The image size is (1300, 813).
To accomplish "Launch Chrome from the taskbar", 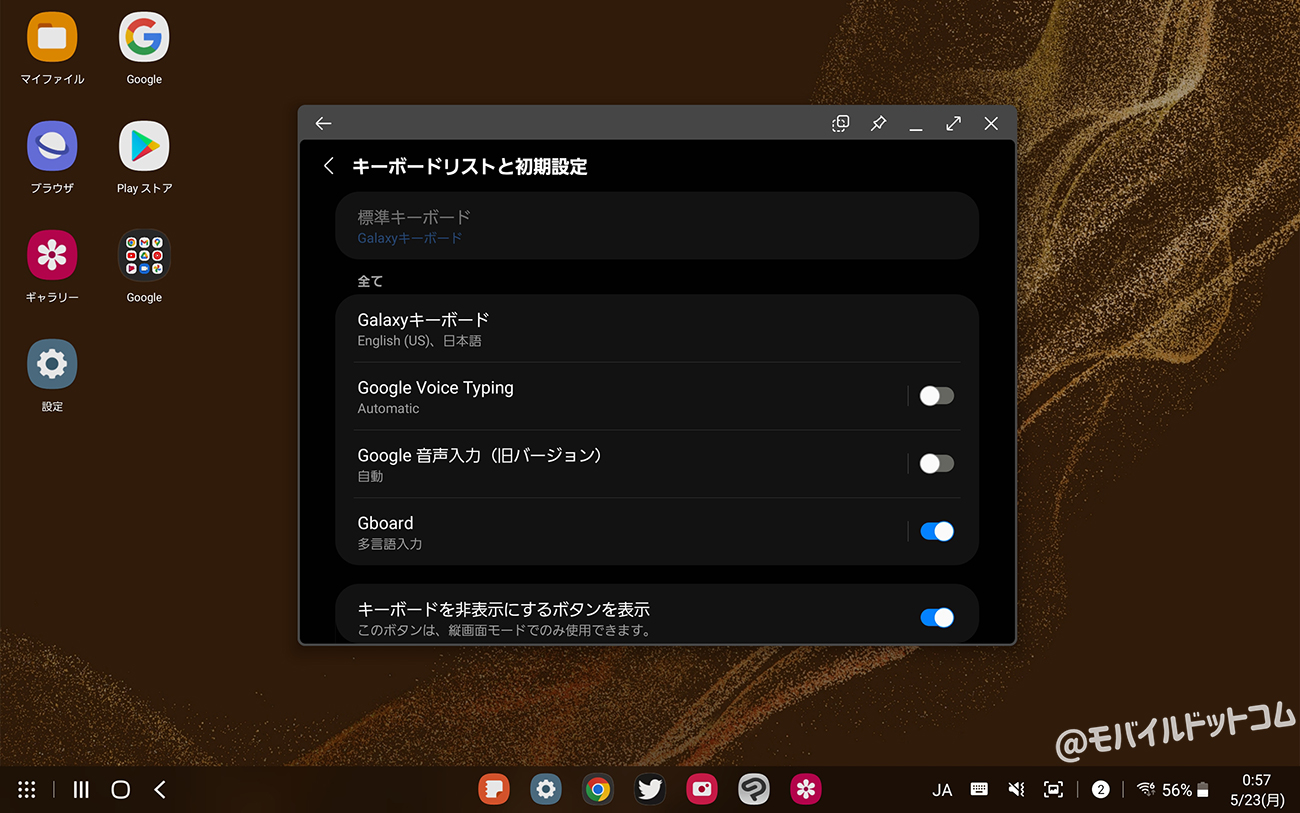I will [598, 789].
